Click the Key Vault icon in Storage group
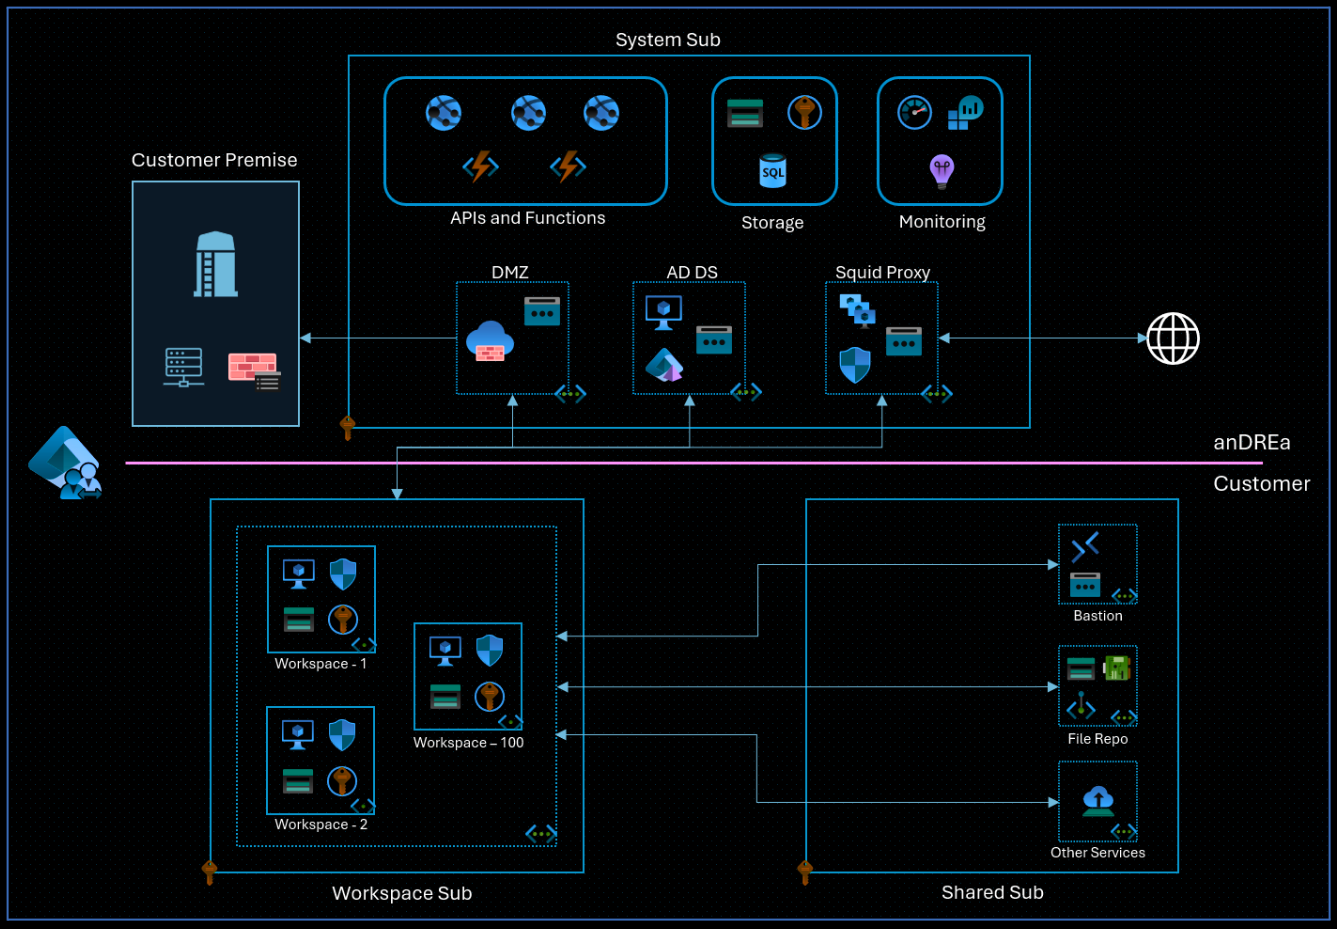Screen dimensions: 1337x929 tap(804, 113)
